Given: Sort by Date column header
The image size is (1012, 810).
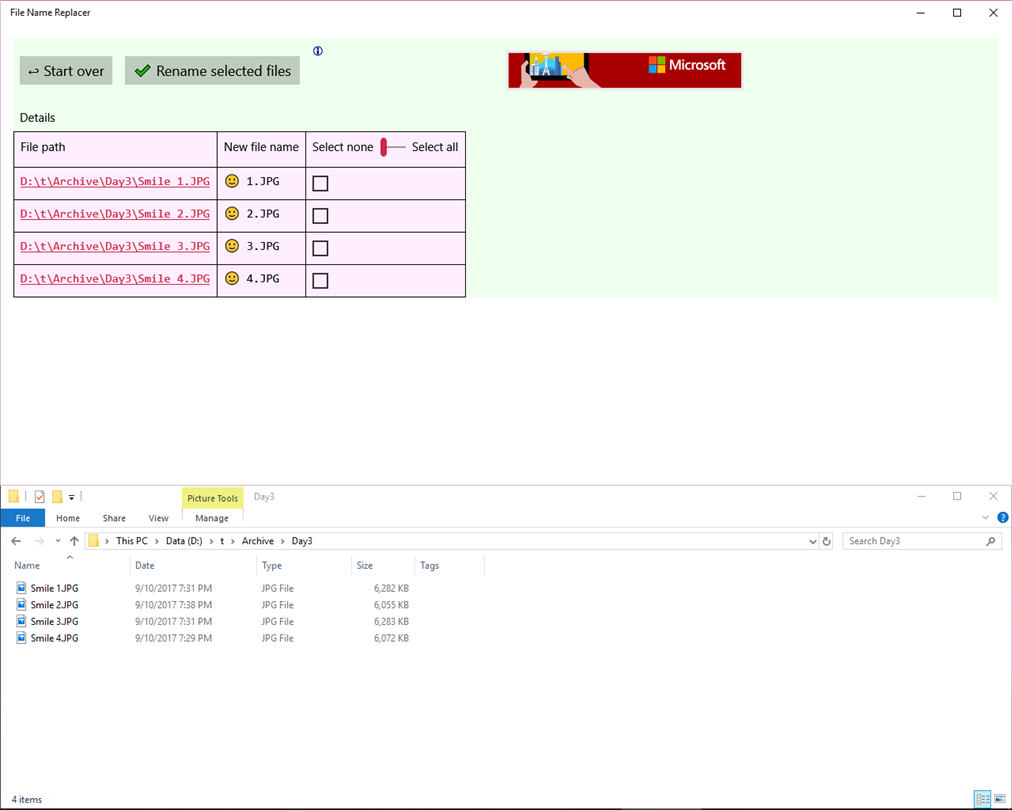Looking at the screenshot, I should 145,565.
